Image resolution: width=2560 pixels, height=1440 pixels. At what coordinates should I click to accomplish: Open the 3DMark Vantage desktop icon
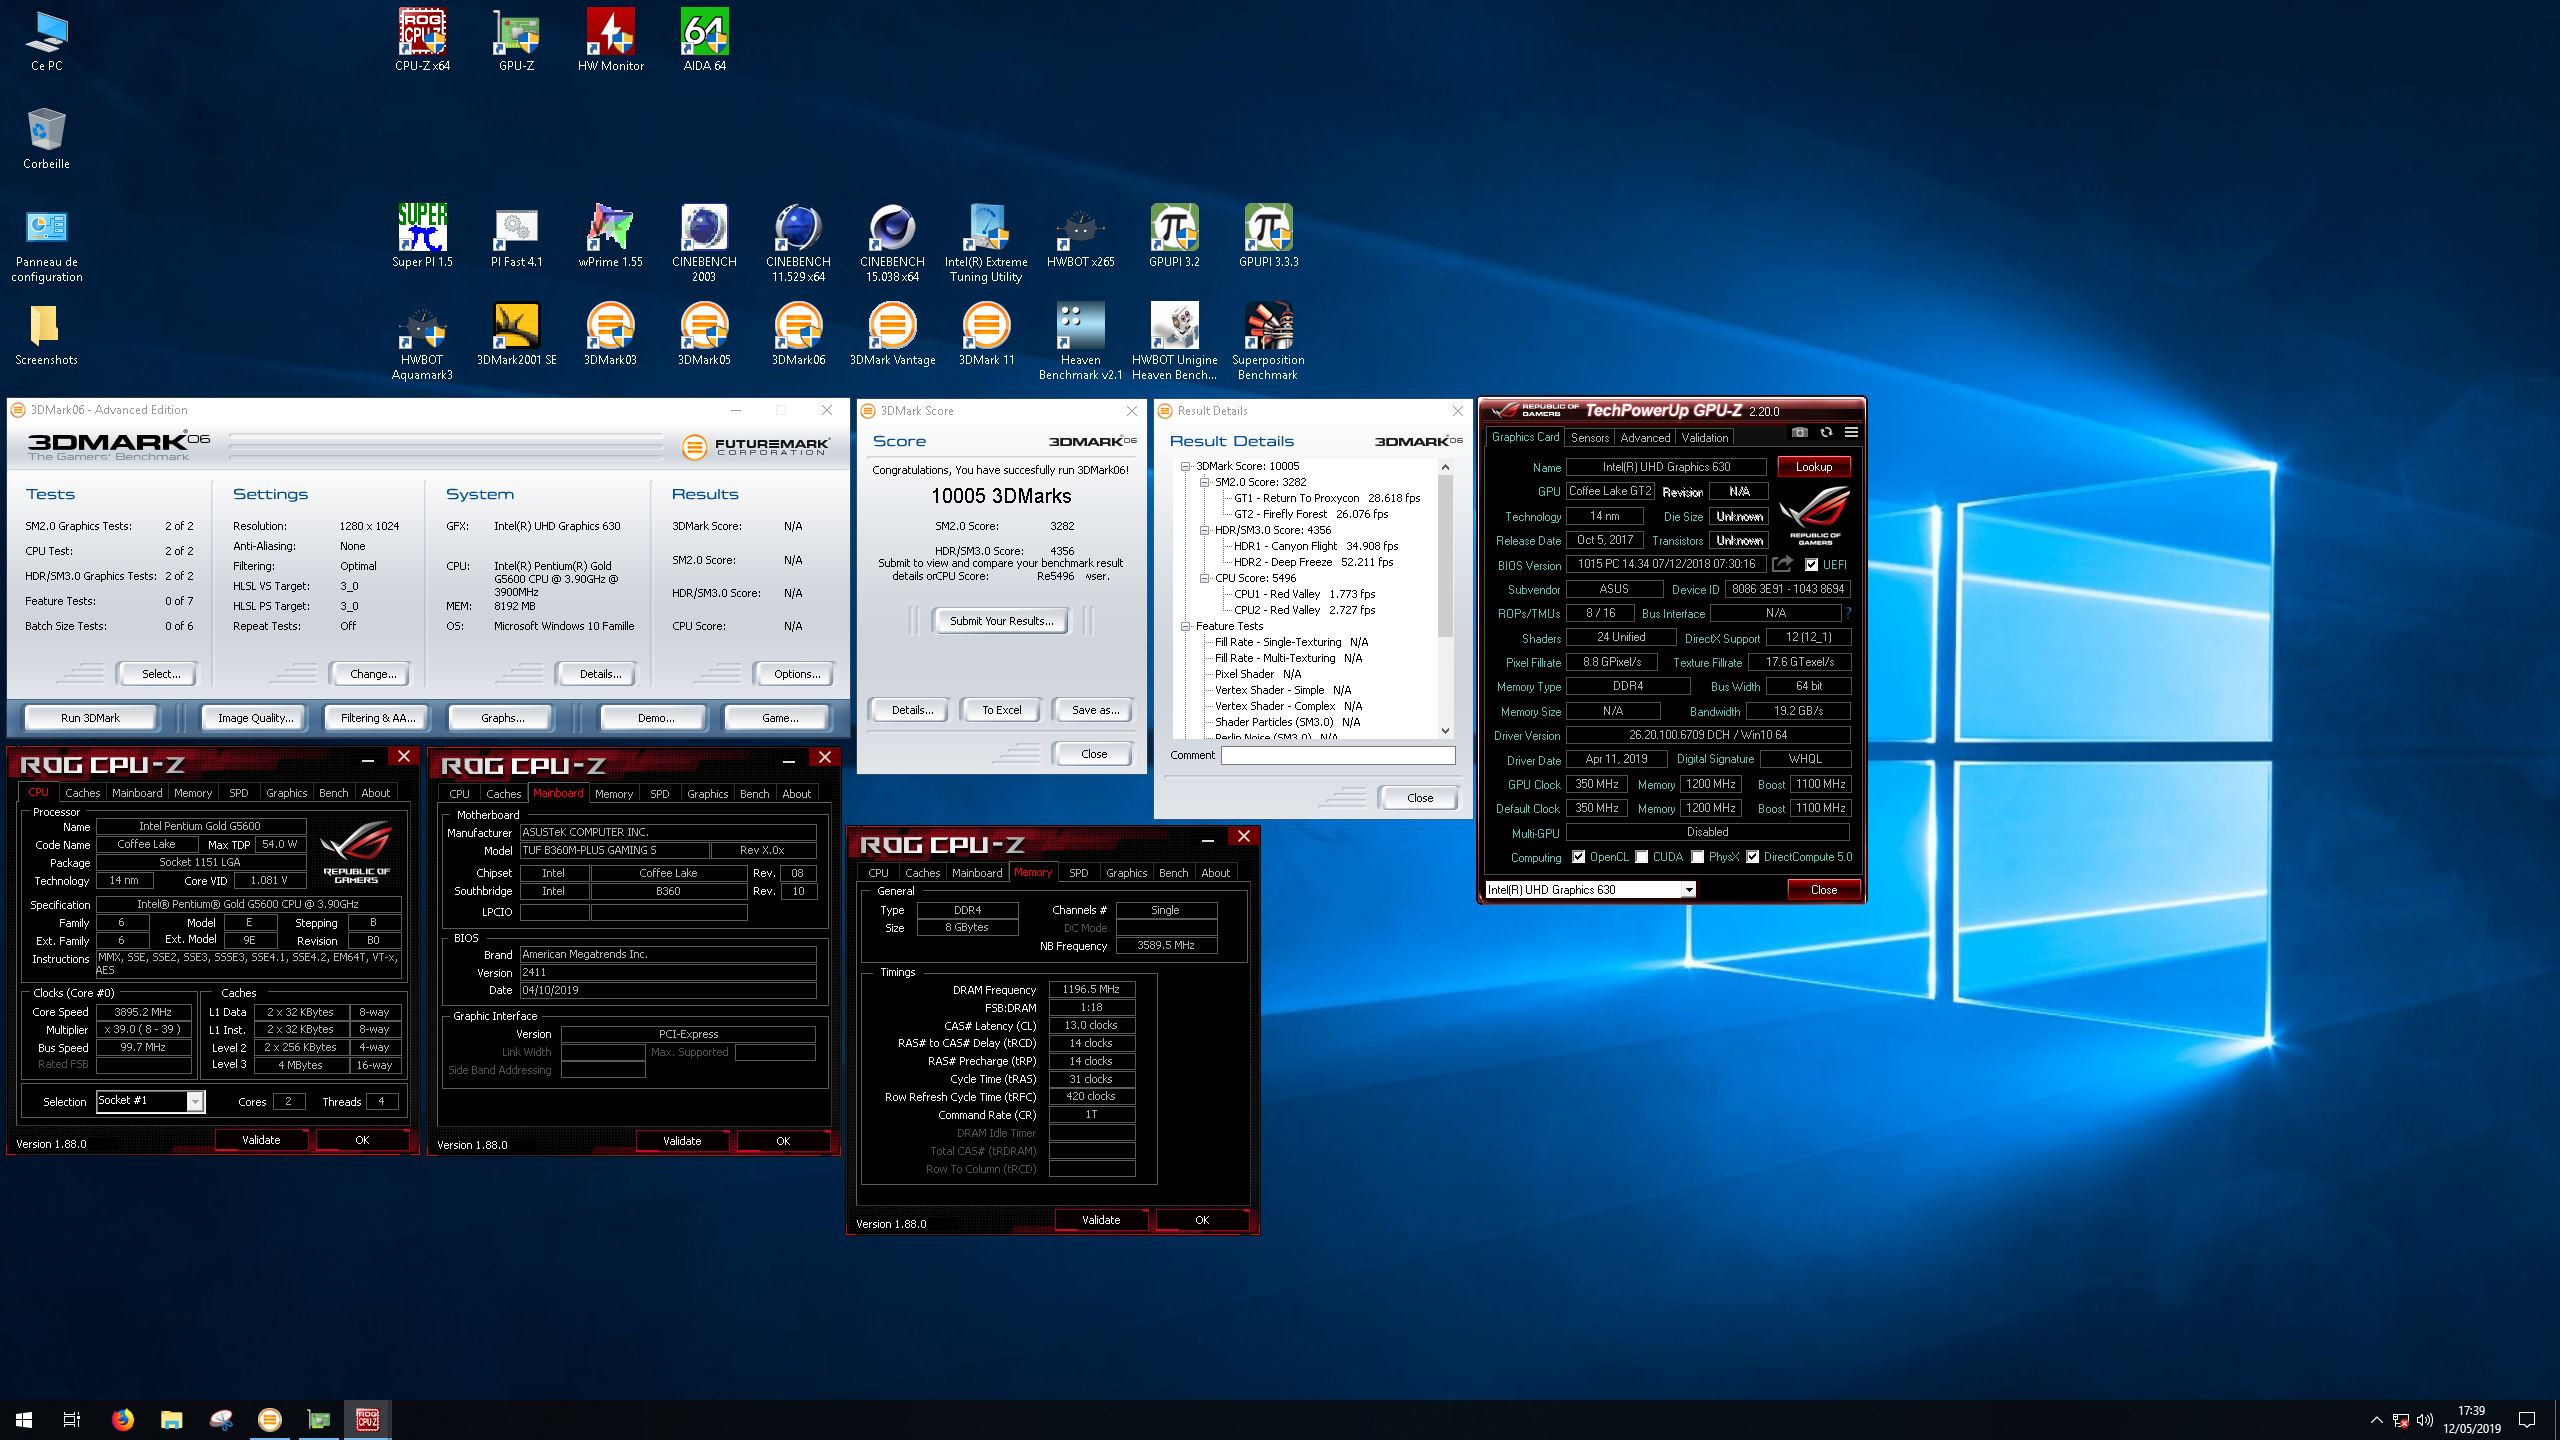pyautogui.click(x=892, y=334)
